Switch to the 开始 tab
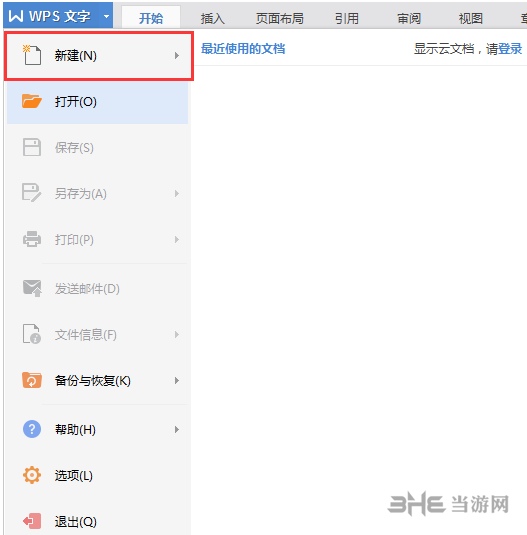Viewport: 527px width, 535px height. coord(151,18)
